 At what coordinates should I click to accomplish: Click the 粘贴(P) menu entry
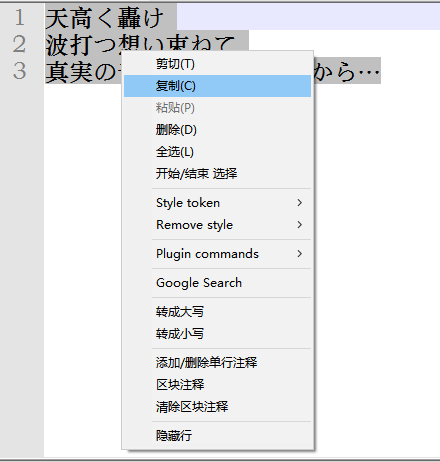click(217, 108)
